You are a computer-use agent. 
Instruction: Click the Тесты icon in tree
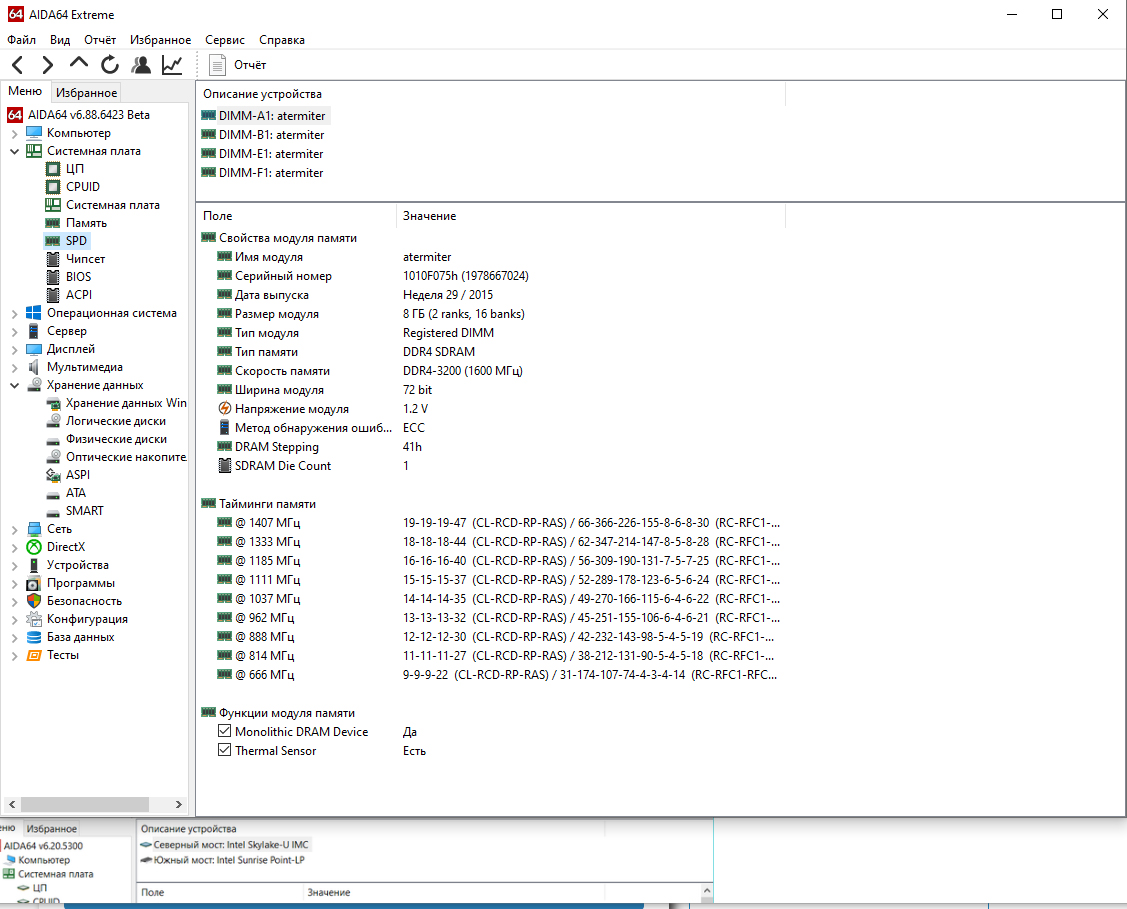34,655
